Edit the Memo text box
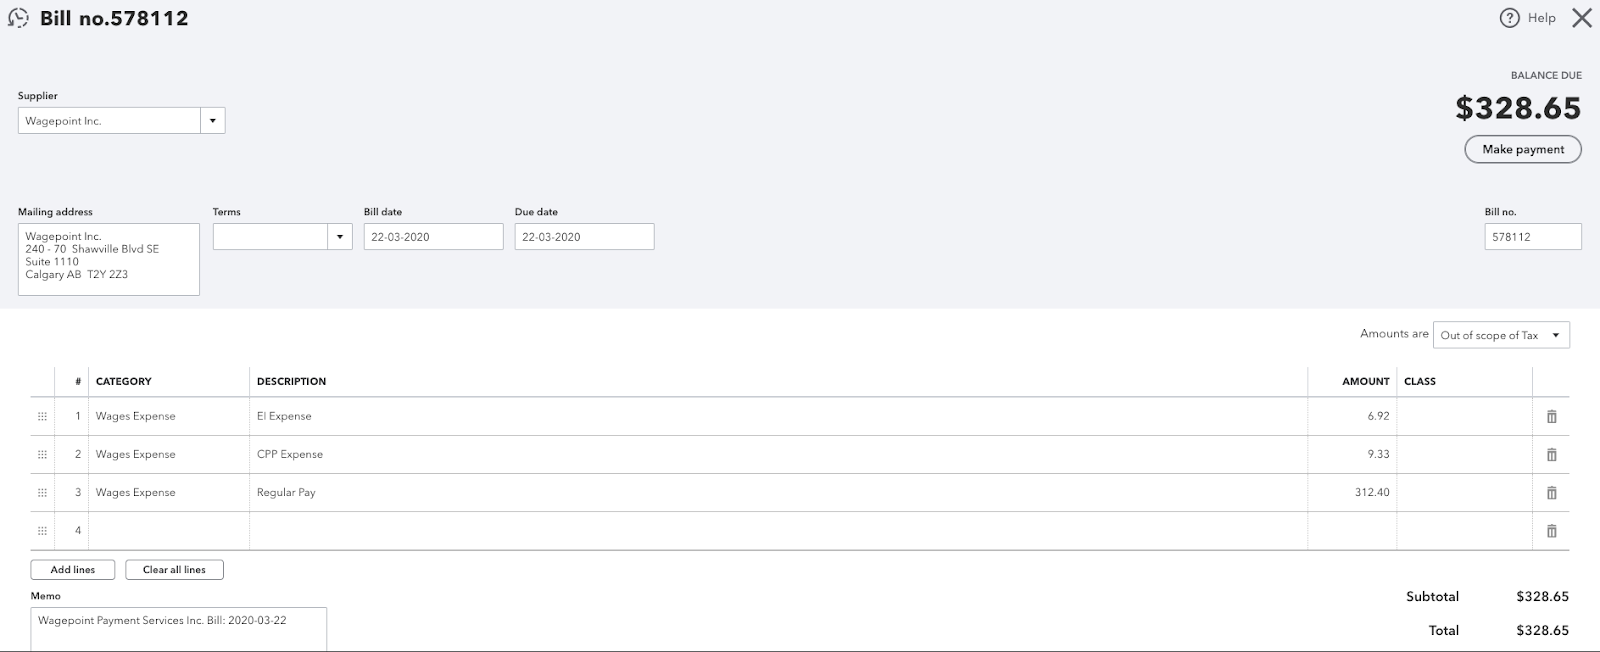 coord(179,629)
